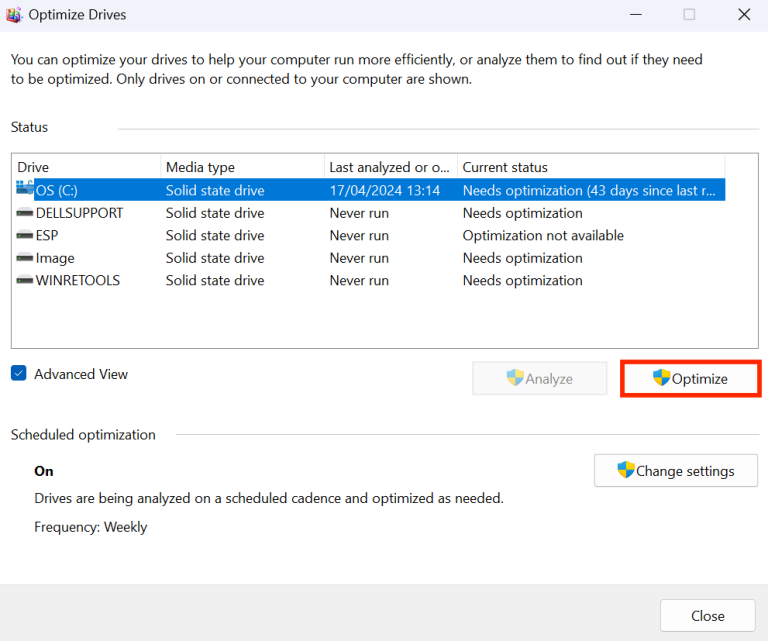Sort by the Media type column header
768x641 pixels.
pos(242,167)
